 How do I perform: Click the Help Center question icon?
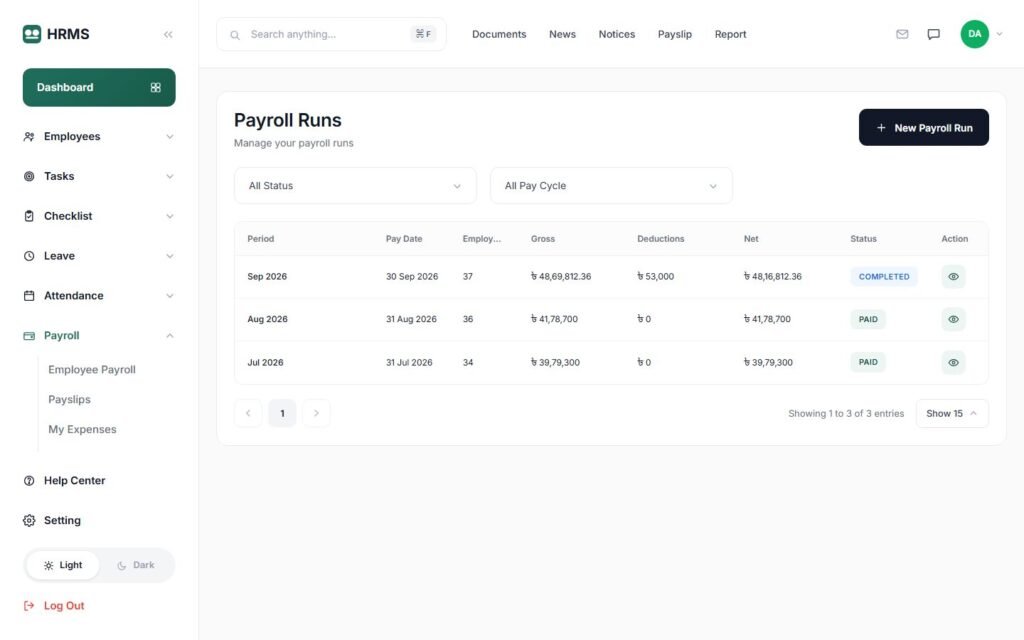click(x=29, y=481)
